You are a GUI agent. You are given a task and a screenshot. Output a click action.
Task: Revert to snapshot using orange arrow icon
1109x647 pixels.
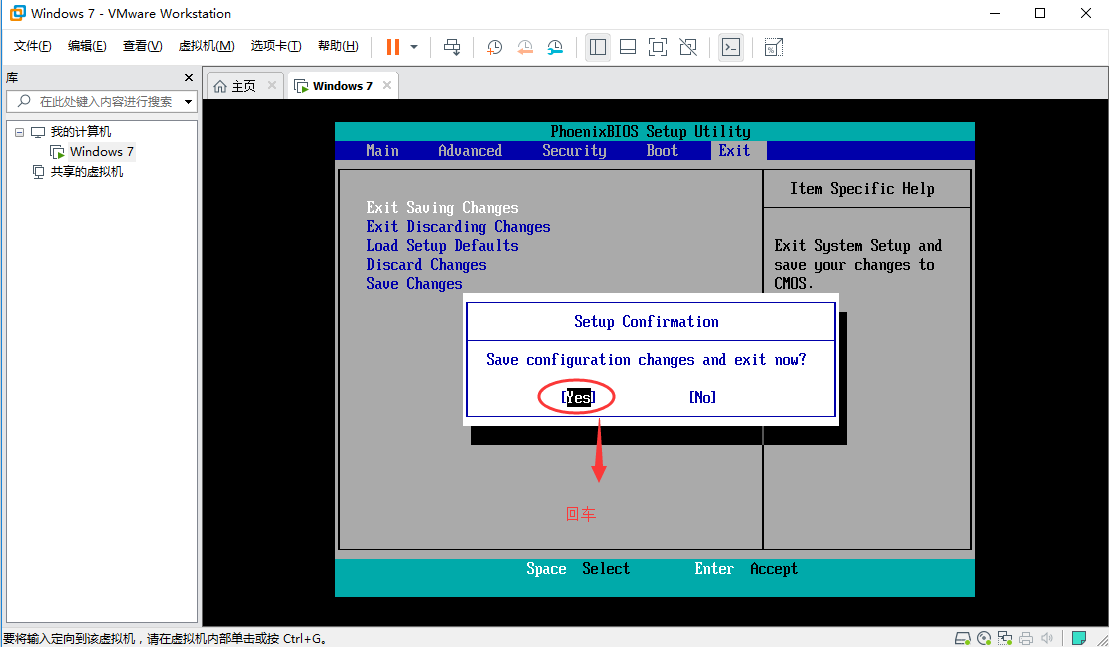(525, 47)
